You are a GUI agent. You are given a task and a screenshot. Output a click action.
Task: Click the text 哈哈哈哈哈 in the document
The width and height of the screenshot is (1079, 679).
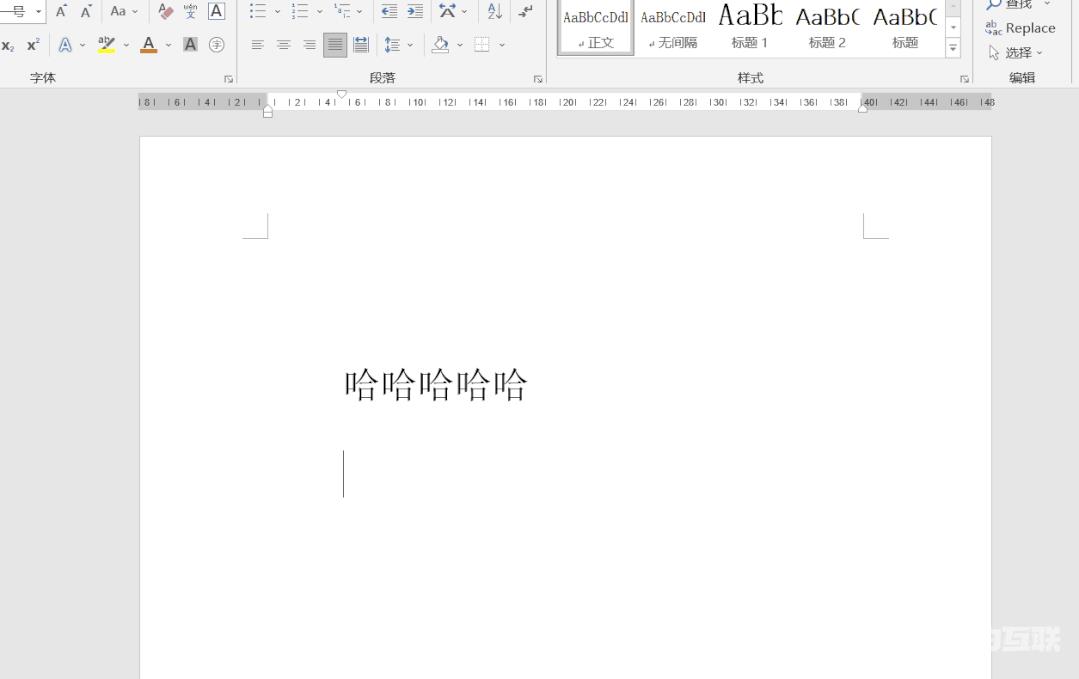coord(436,385)
